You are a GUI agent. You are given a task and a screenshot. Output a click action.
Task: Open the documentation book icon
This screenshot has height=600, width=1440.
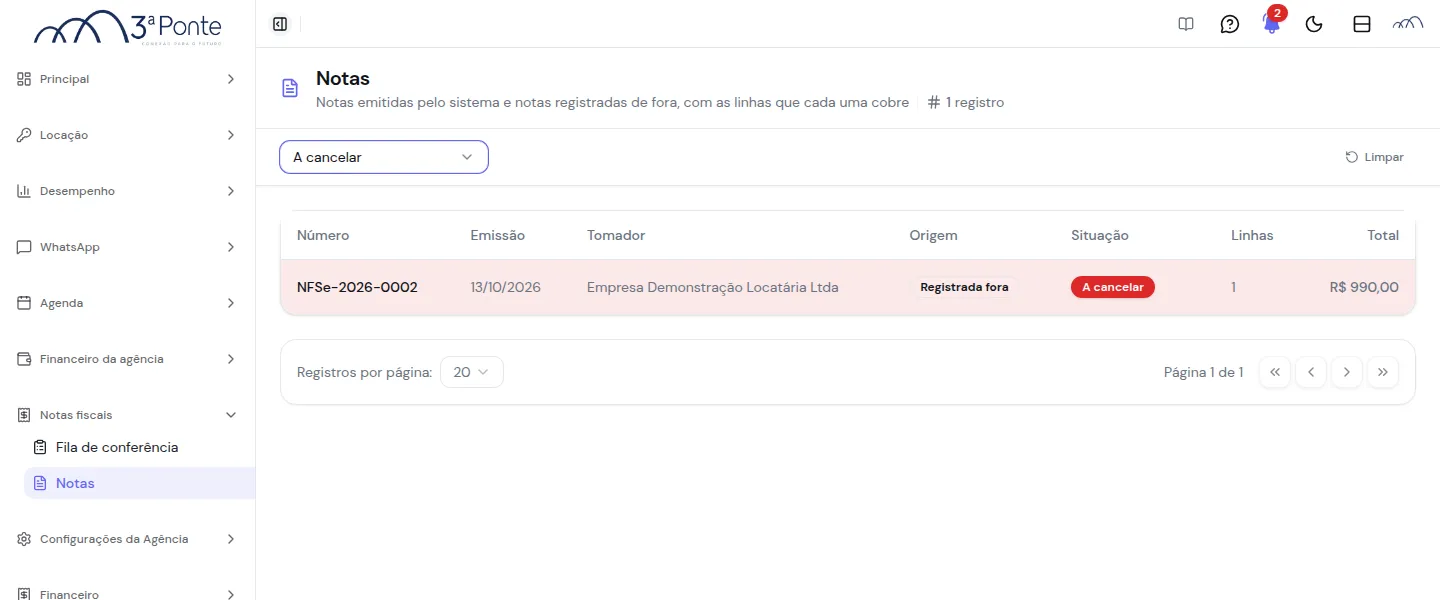pyautogui.click(x=1186, y=24)
